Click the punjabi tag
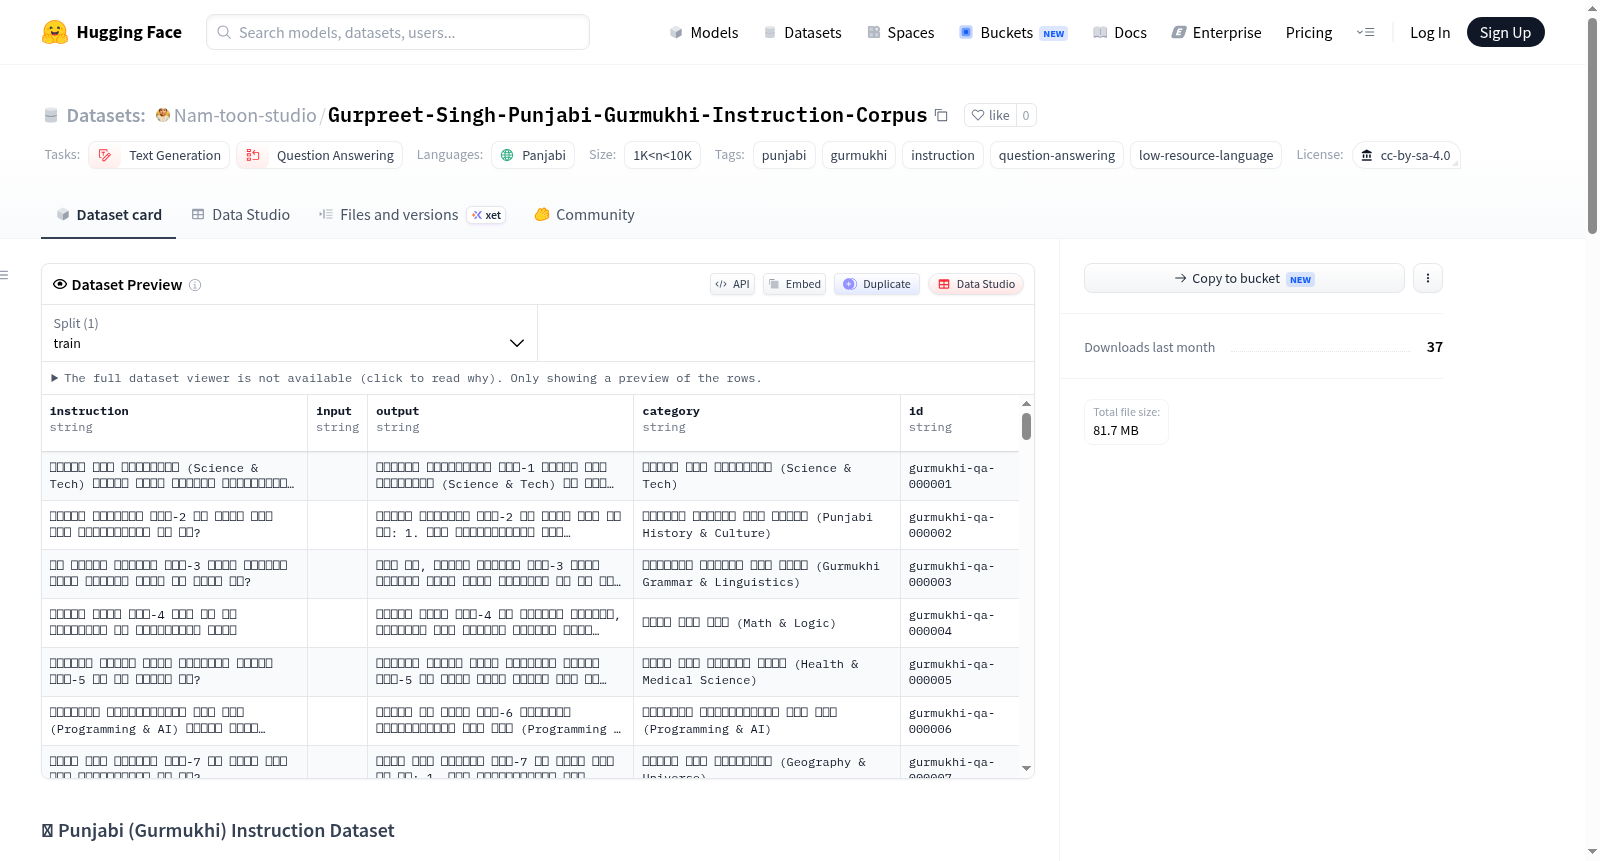 click(x=784, y=155)
